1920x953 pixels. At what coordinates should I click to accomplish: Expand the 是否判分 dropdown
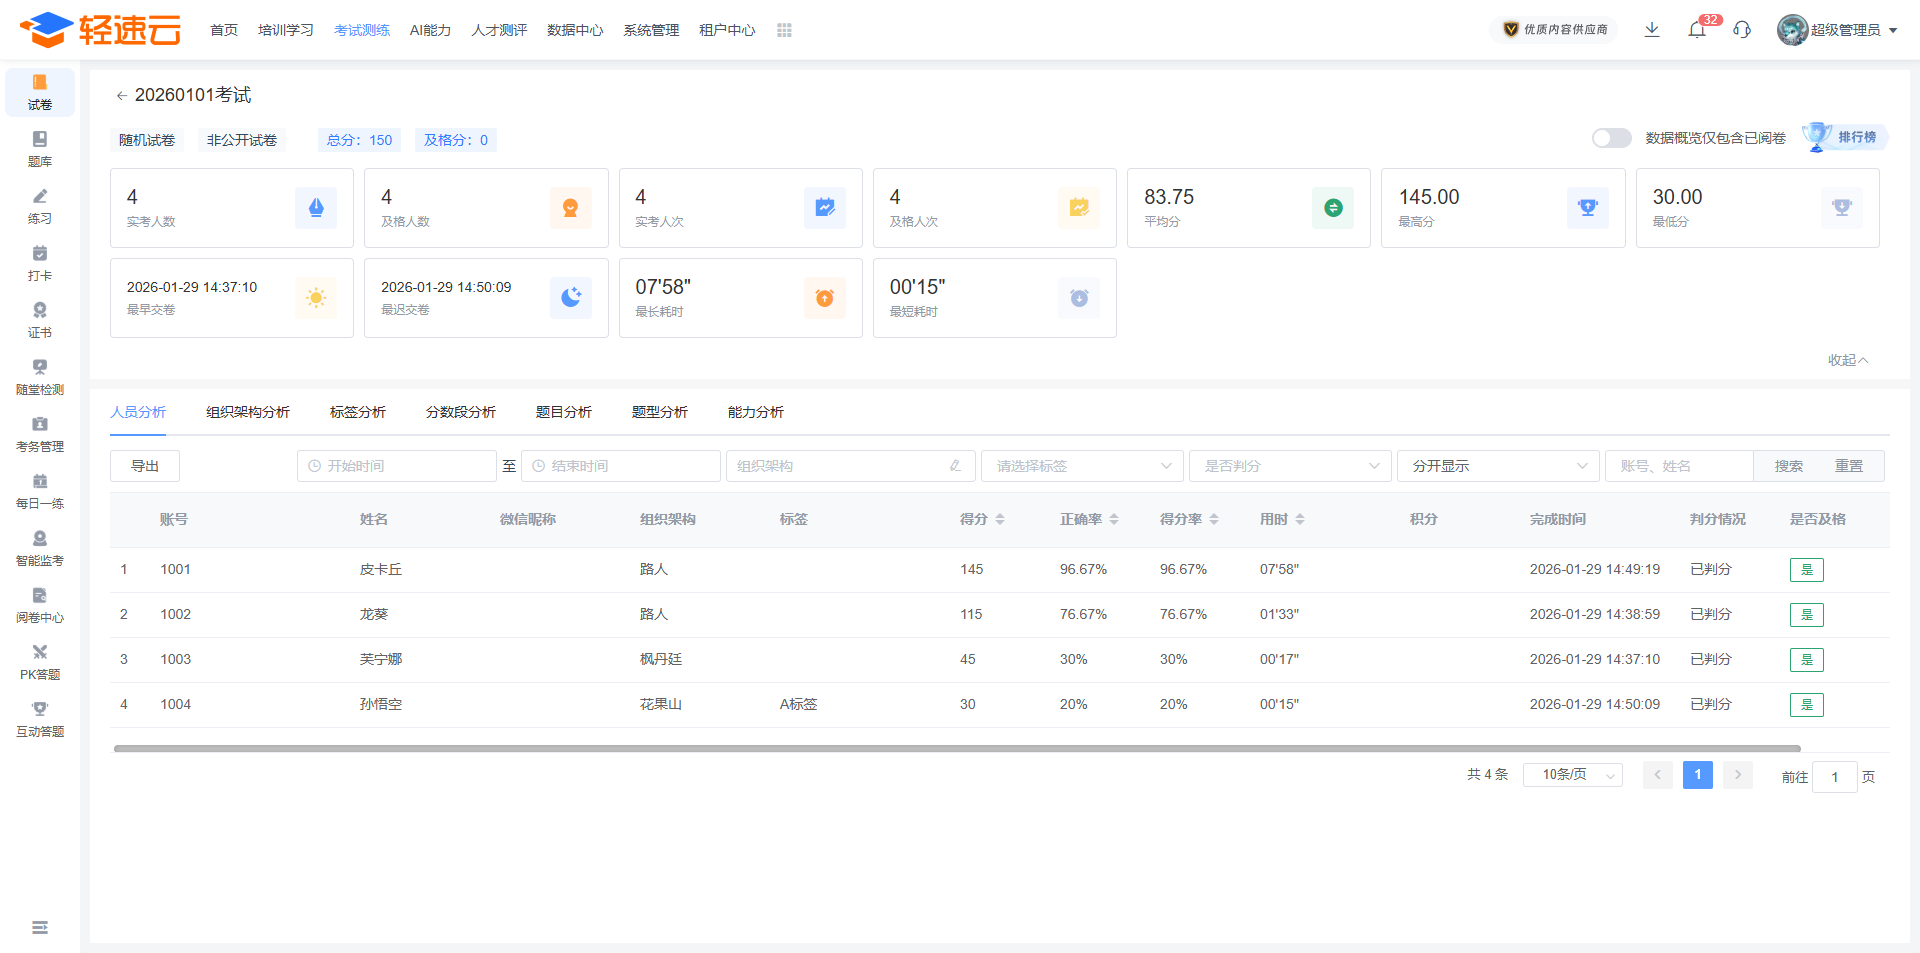tap(1290, 466)
